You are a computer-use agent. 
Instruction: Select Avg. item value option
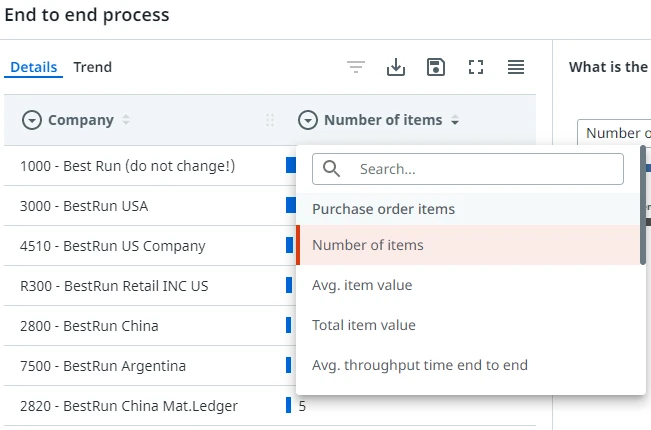point(468,285)
